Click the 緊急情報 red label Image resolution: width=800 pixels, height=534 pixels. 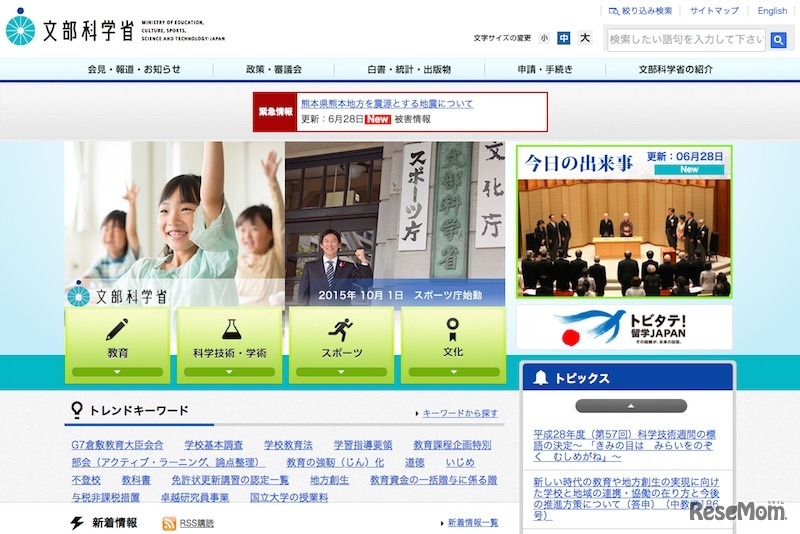(x=275, y=112)
